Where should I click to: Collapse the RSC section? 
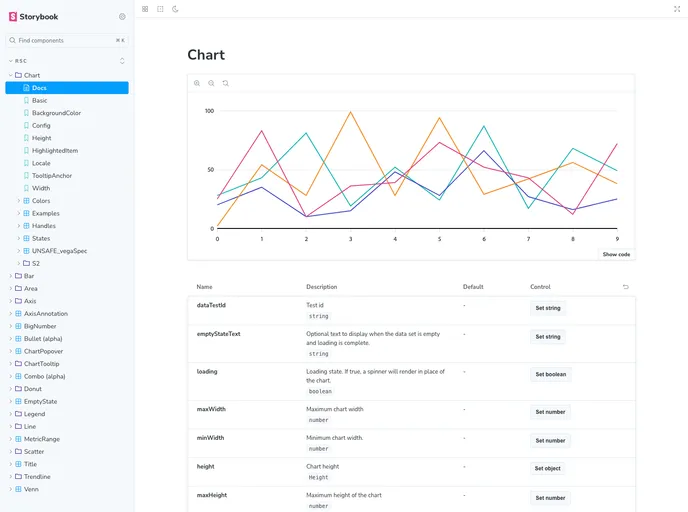(18, 61)
